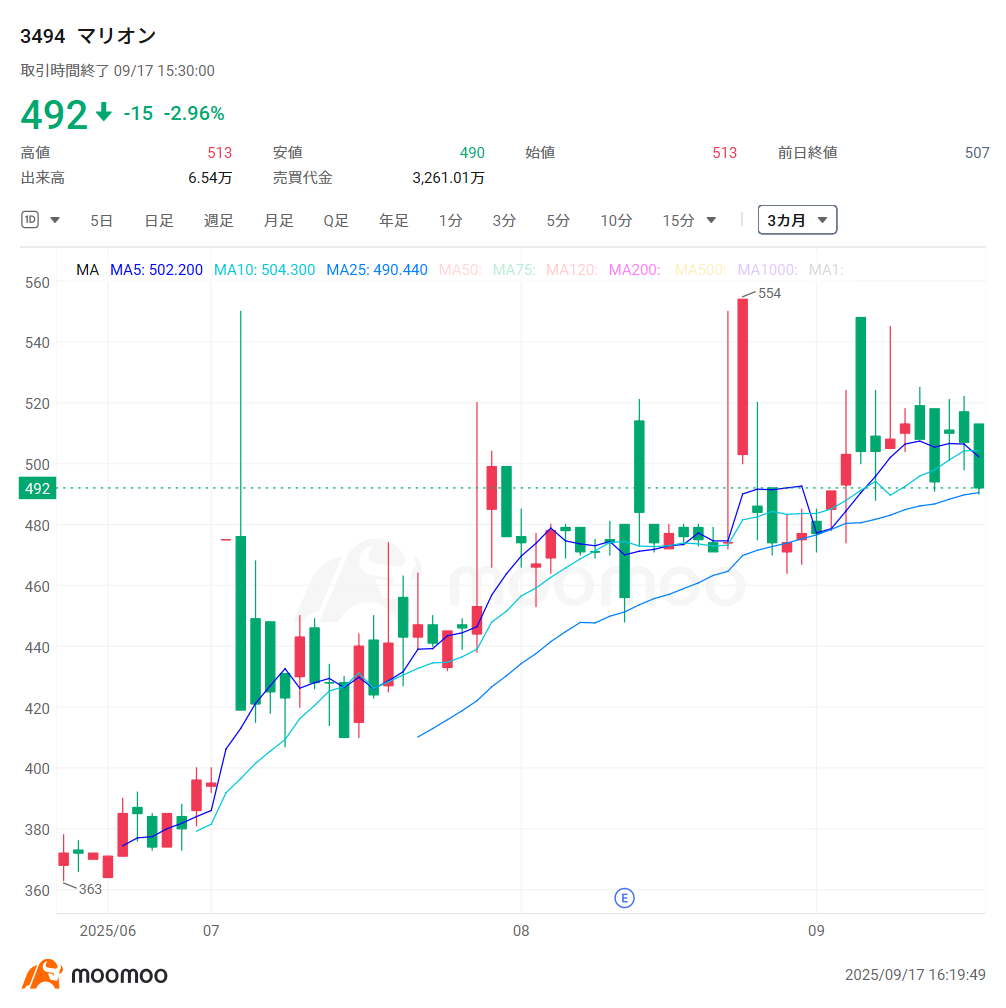
Task: Toggle the MA5 moving average line
Action: 156,270
